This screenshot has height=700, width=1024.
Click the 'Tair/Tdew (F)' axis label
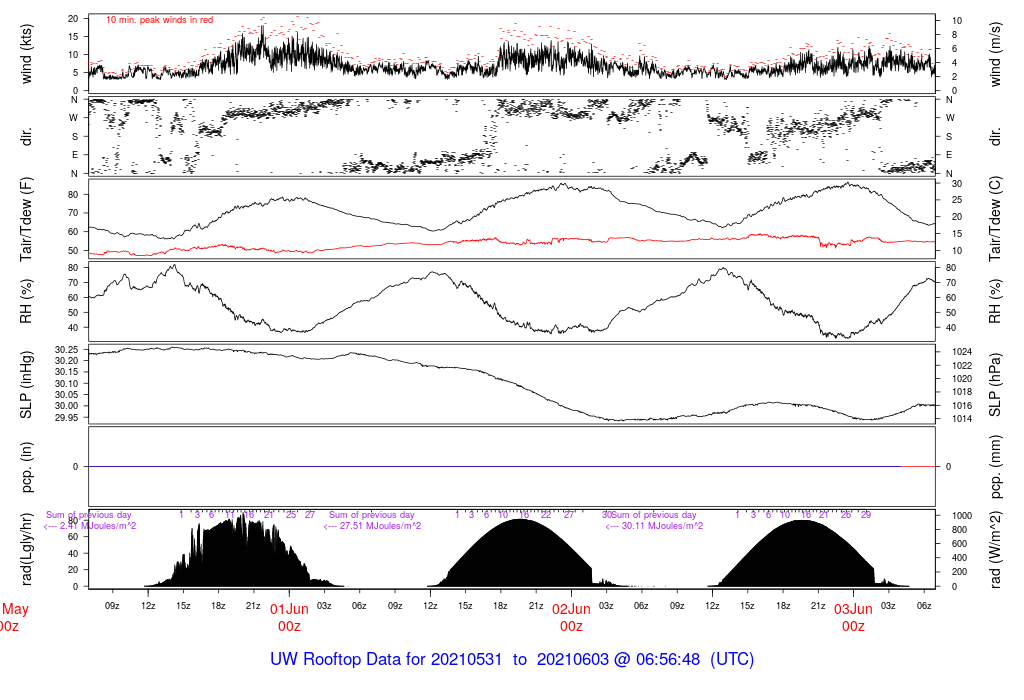click(x=26, y=219)
